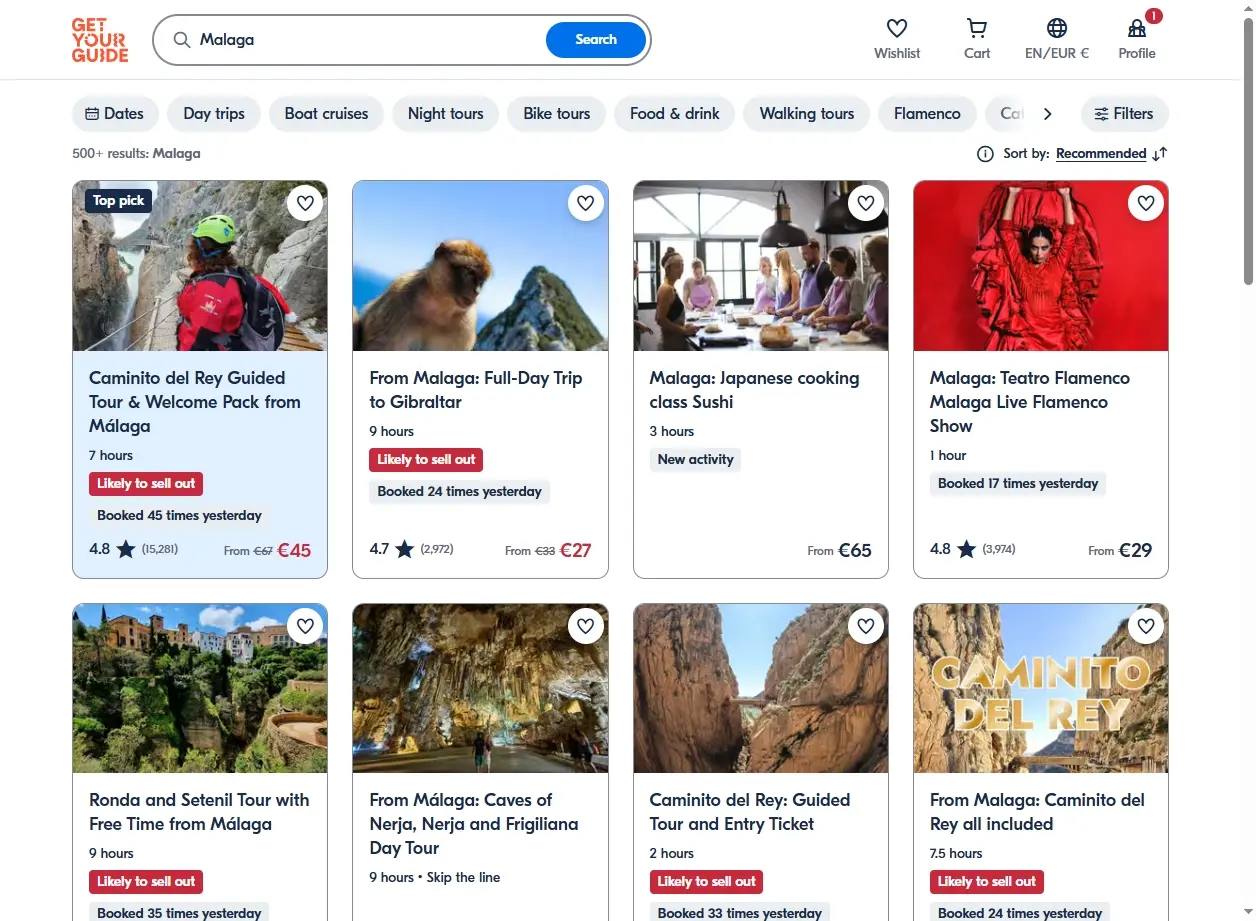Click the From €65 price

click(840, 550)
